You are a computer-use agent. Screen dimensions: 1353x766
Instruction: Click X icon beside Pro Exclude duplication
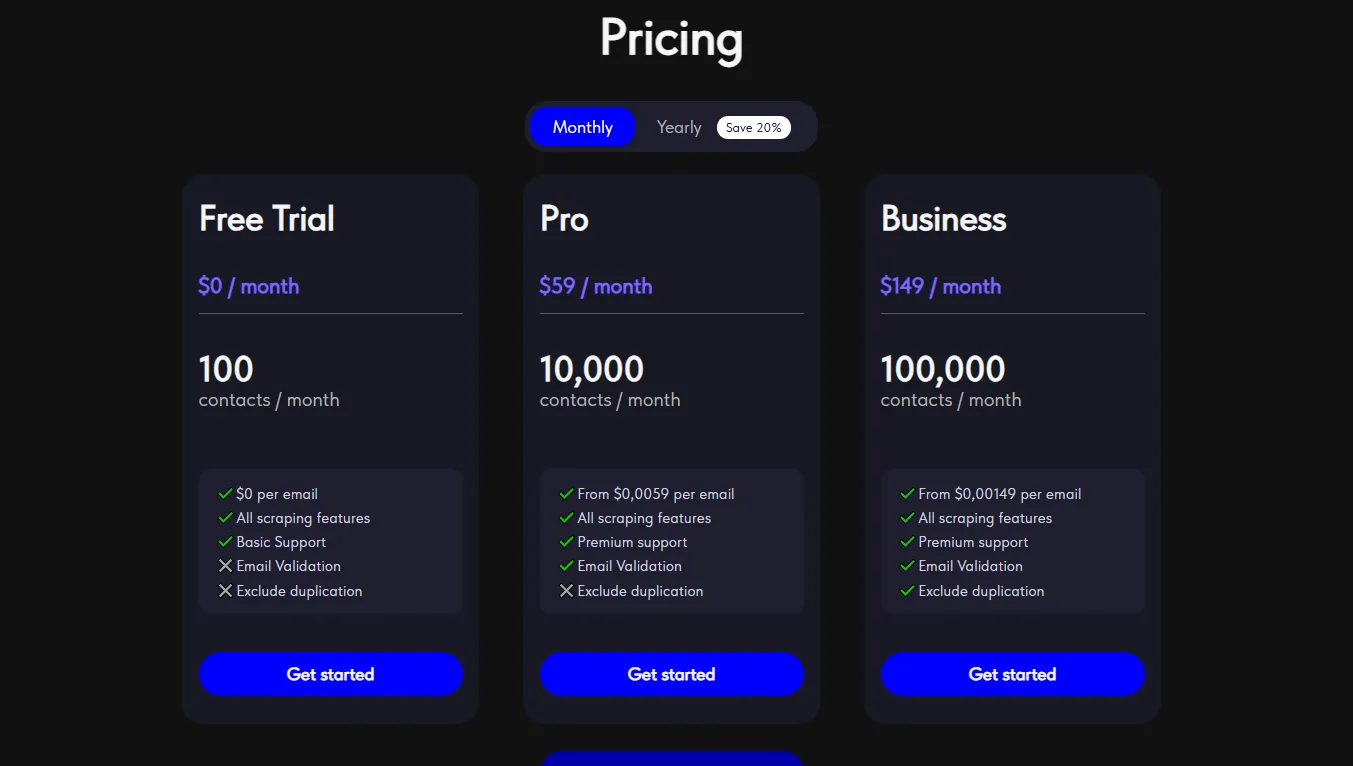tap(566, 591)
